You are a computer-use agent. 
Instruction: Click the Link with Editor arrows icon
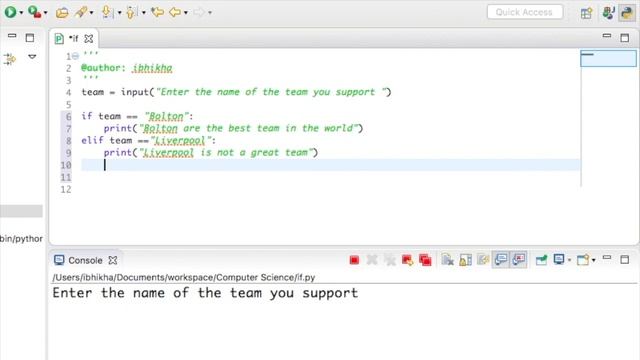9,59
